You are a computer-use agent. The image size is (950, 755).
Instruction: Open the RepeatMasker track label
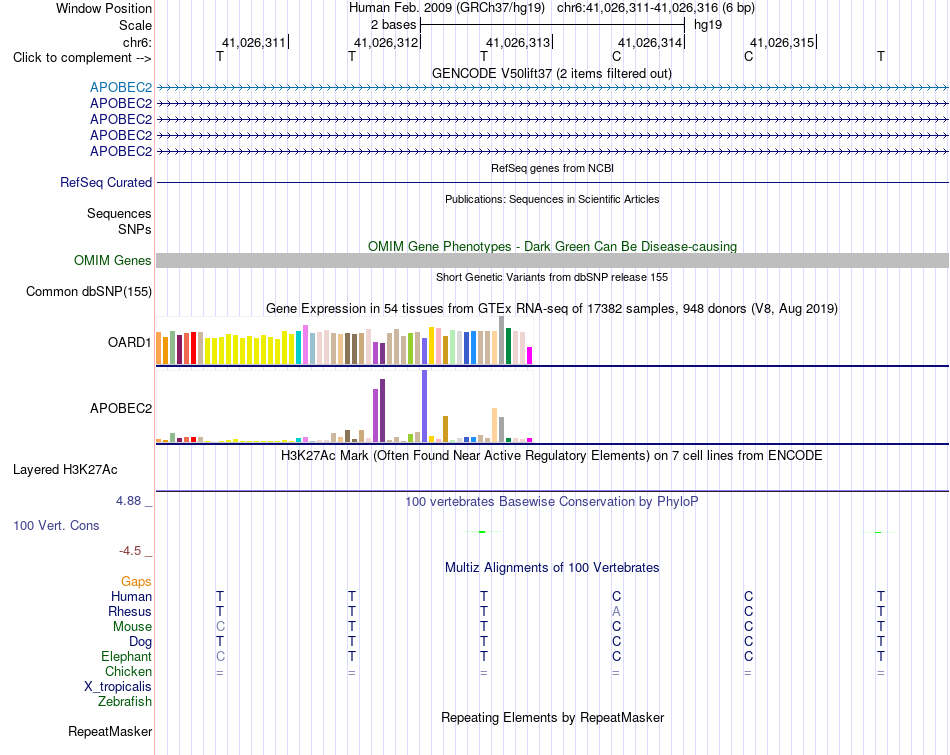coord(110,731)
